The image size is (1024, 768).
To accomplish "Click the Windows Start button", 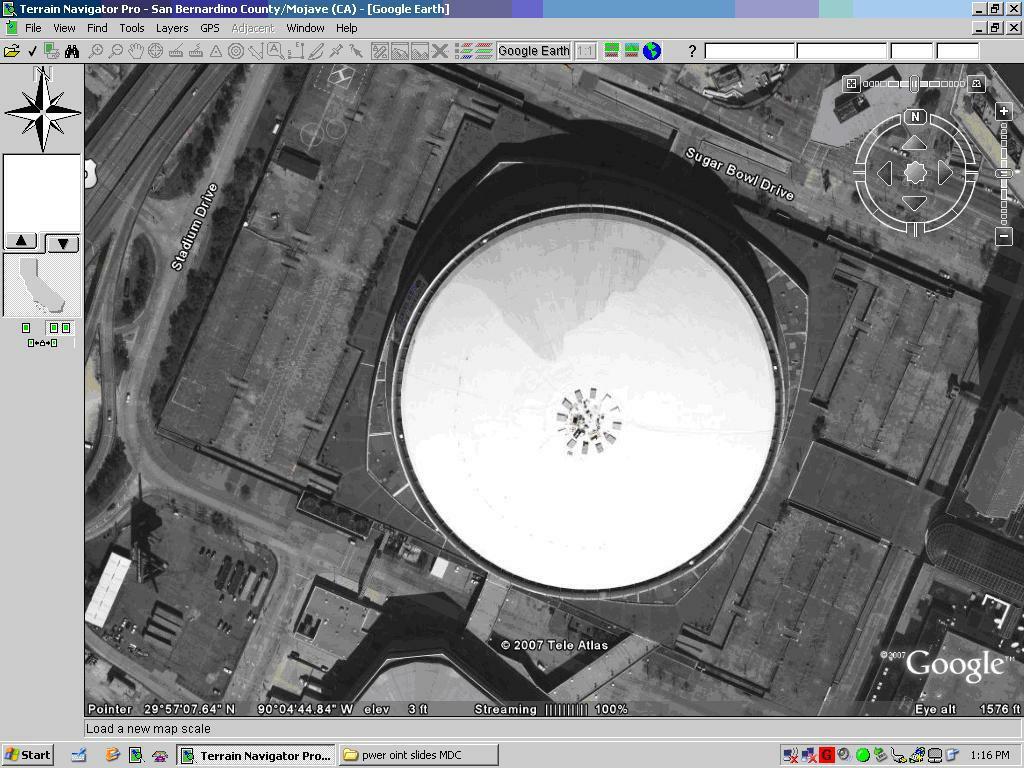I will [27, 755].
